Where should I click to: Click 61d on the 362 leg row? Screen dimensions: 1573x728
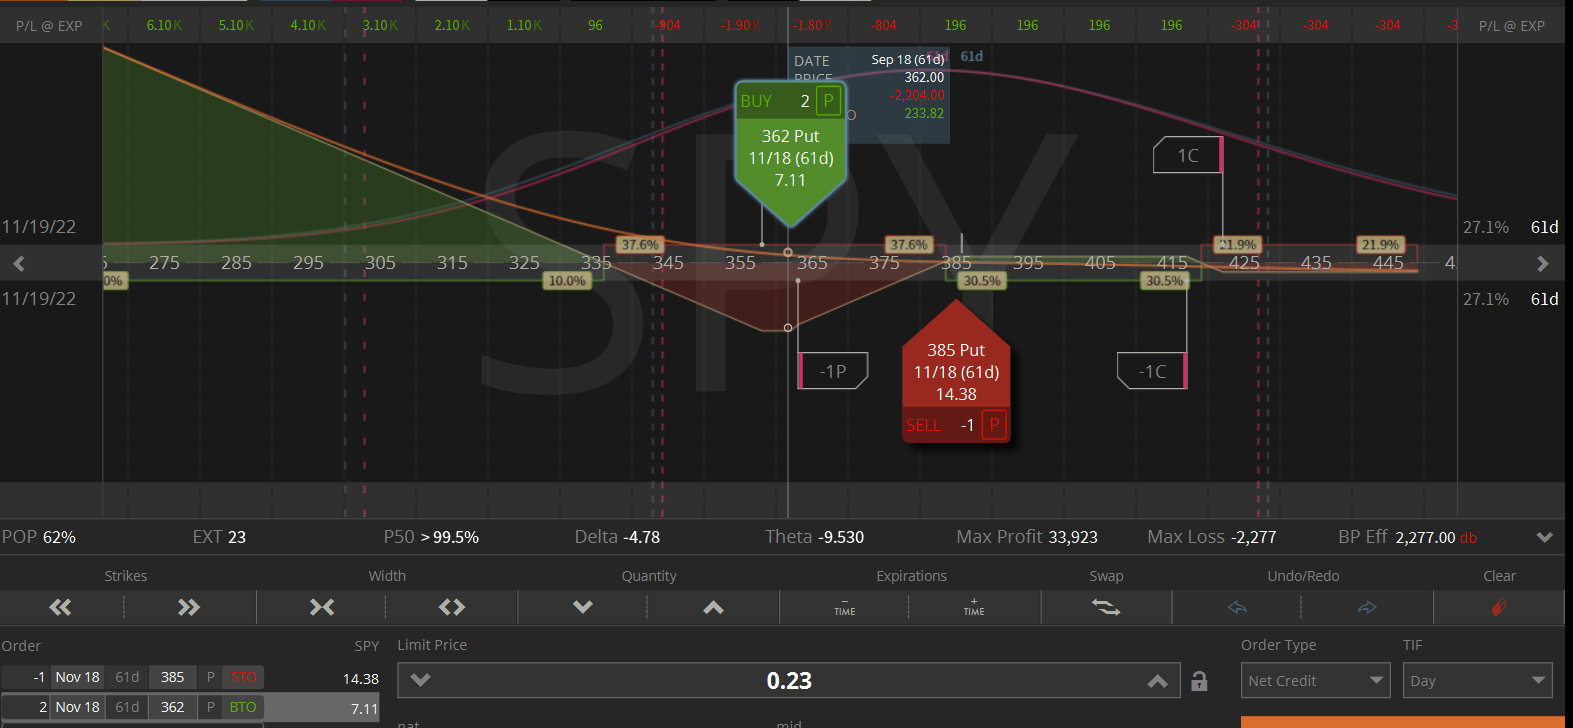127,707
